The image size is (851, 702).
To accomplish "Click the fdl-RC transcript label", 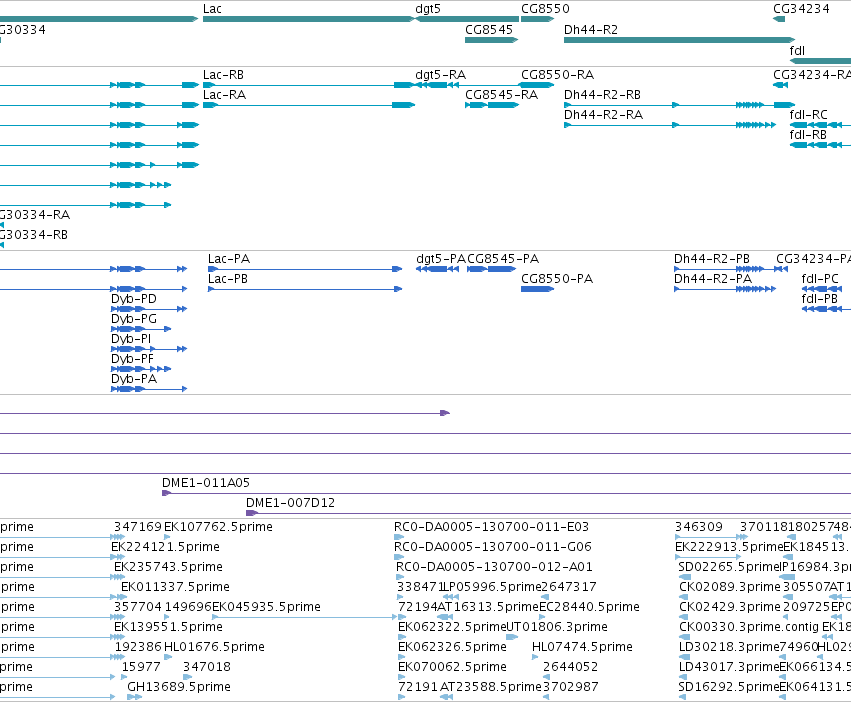I will click(809, 115).
